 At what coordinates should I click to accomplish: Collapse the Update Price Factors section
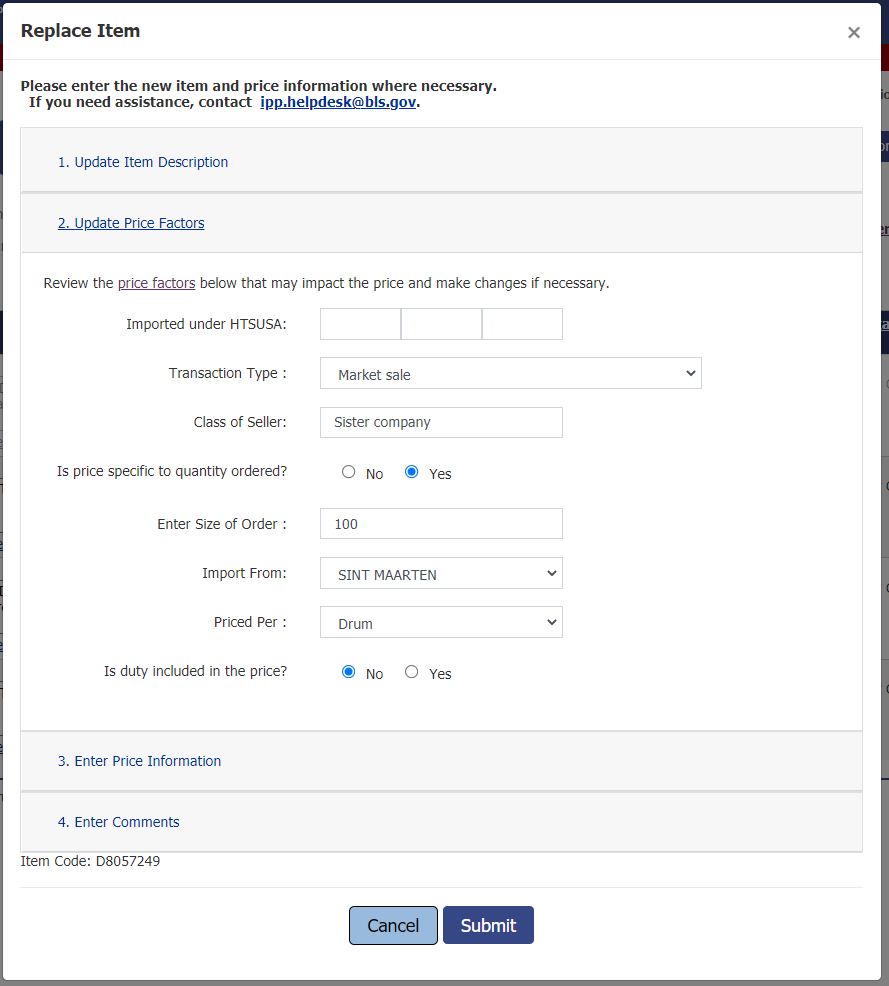point(131,223)
